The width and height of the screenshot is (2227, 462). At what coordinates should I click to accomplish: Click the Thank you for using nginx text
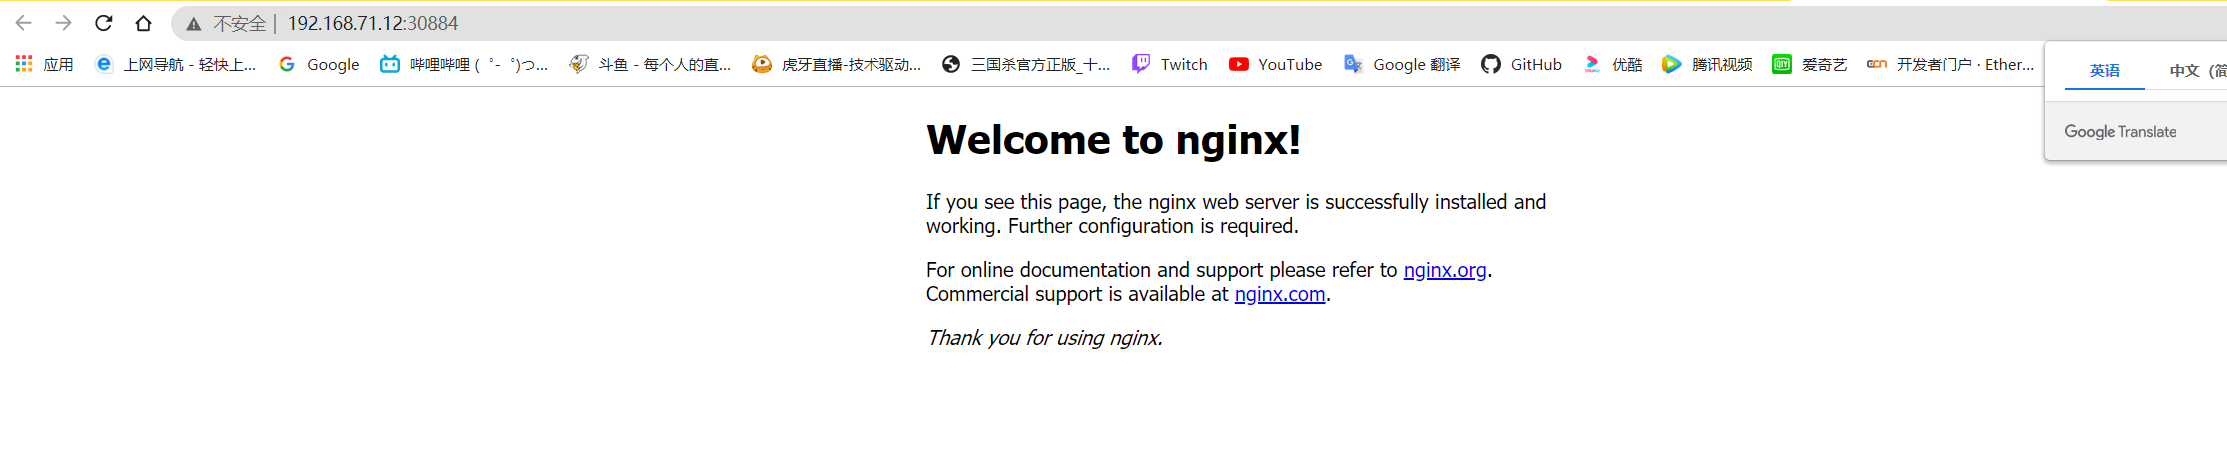pyautogui.click(x=1044, y=338)
